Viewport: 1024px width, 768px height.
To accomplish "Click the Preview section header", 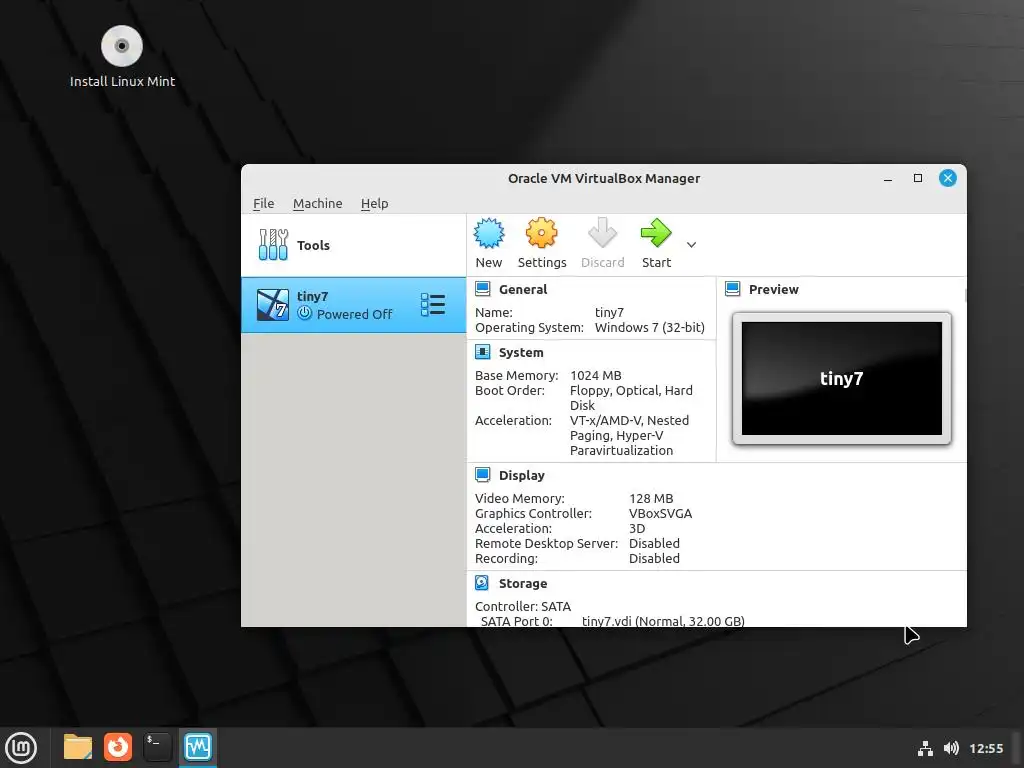I will 773,289.
